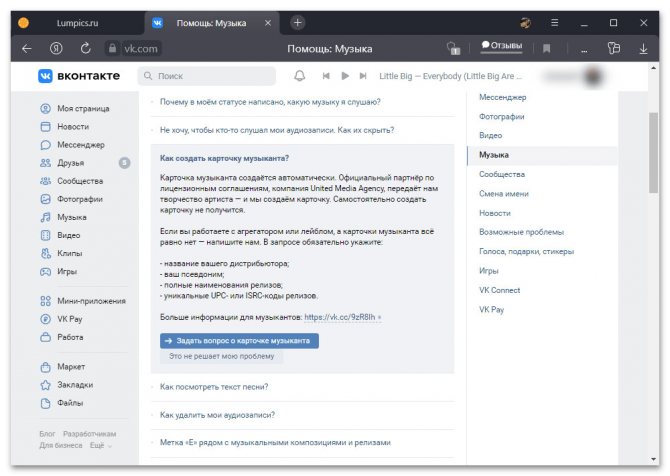Open Моя страница in left sidebar
The height and width of the screenshot is (476, 670).
(x=83, y=109)
